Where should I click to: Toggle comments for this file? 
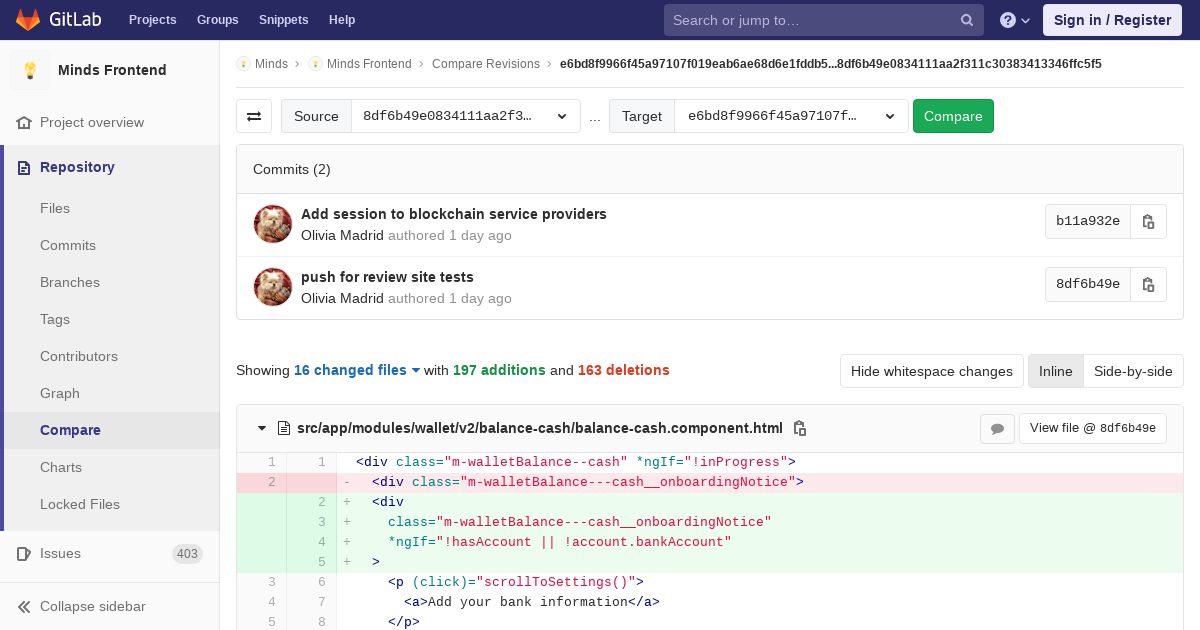click(997, 428)
